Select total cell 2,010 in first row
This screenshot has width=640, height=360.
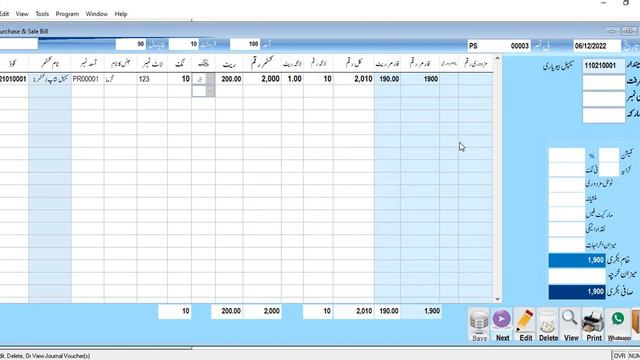pos(353,79)
